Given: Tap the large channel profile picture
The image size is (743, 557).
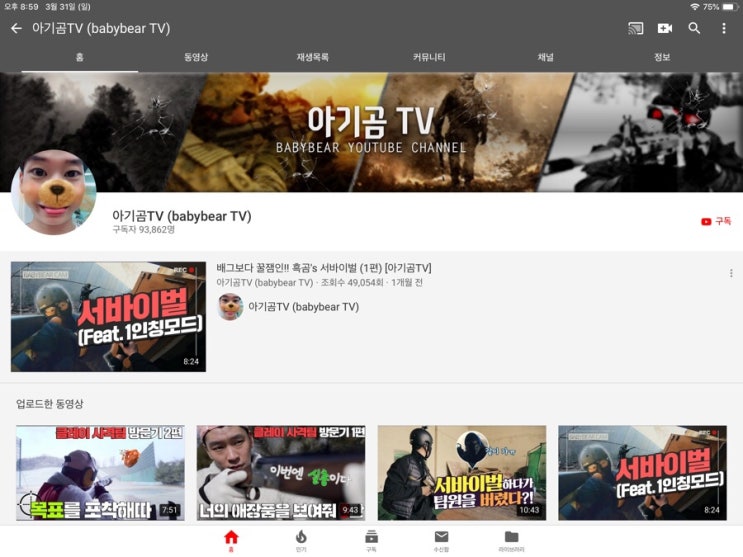Looking at the screenshot, I should 54,192.
